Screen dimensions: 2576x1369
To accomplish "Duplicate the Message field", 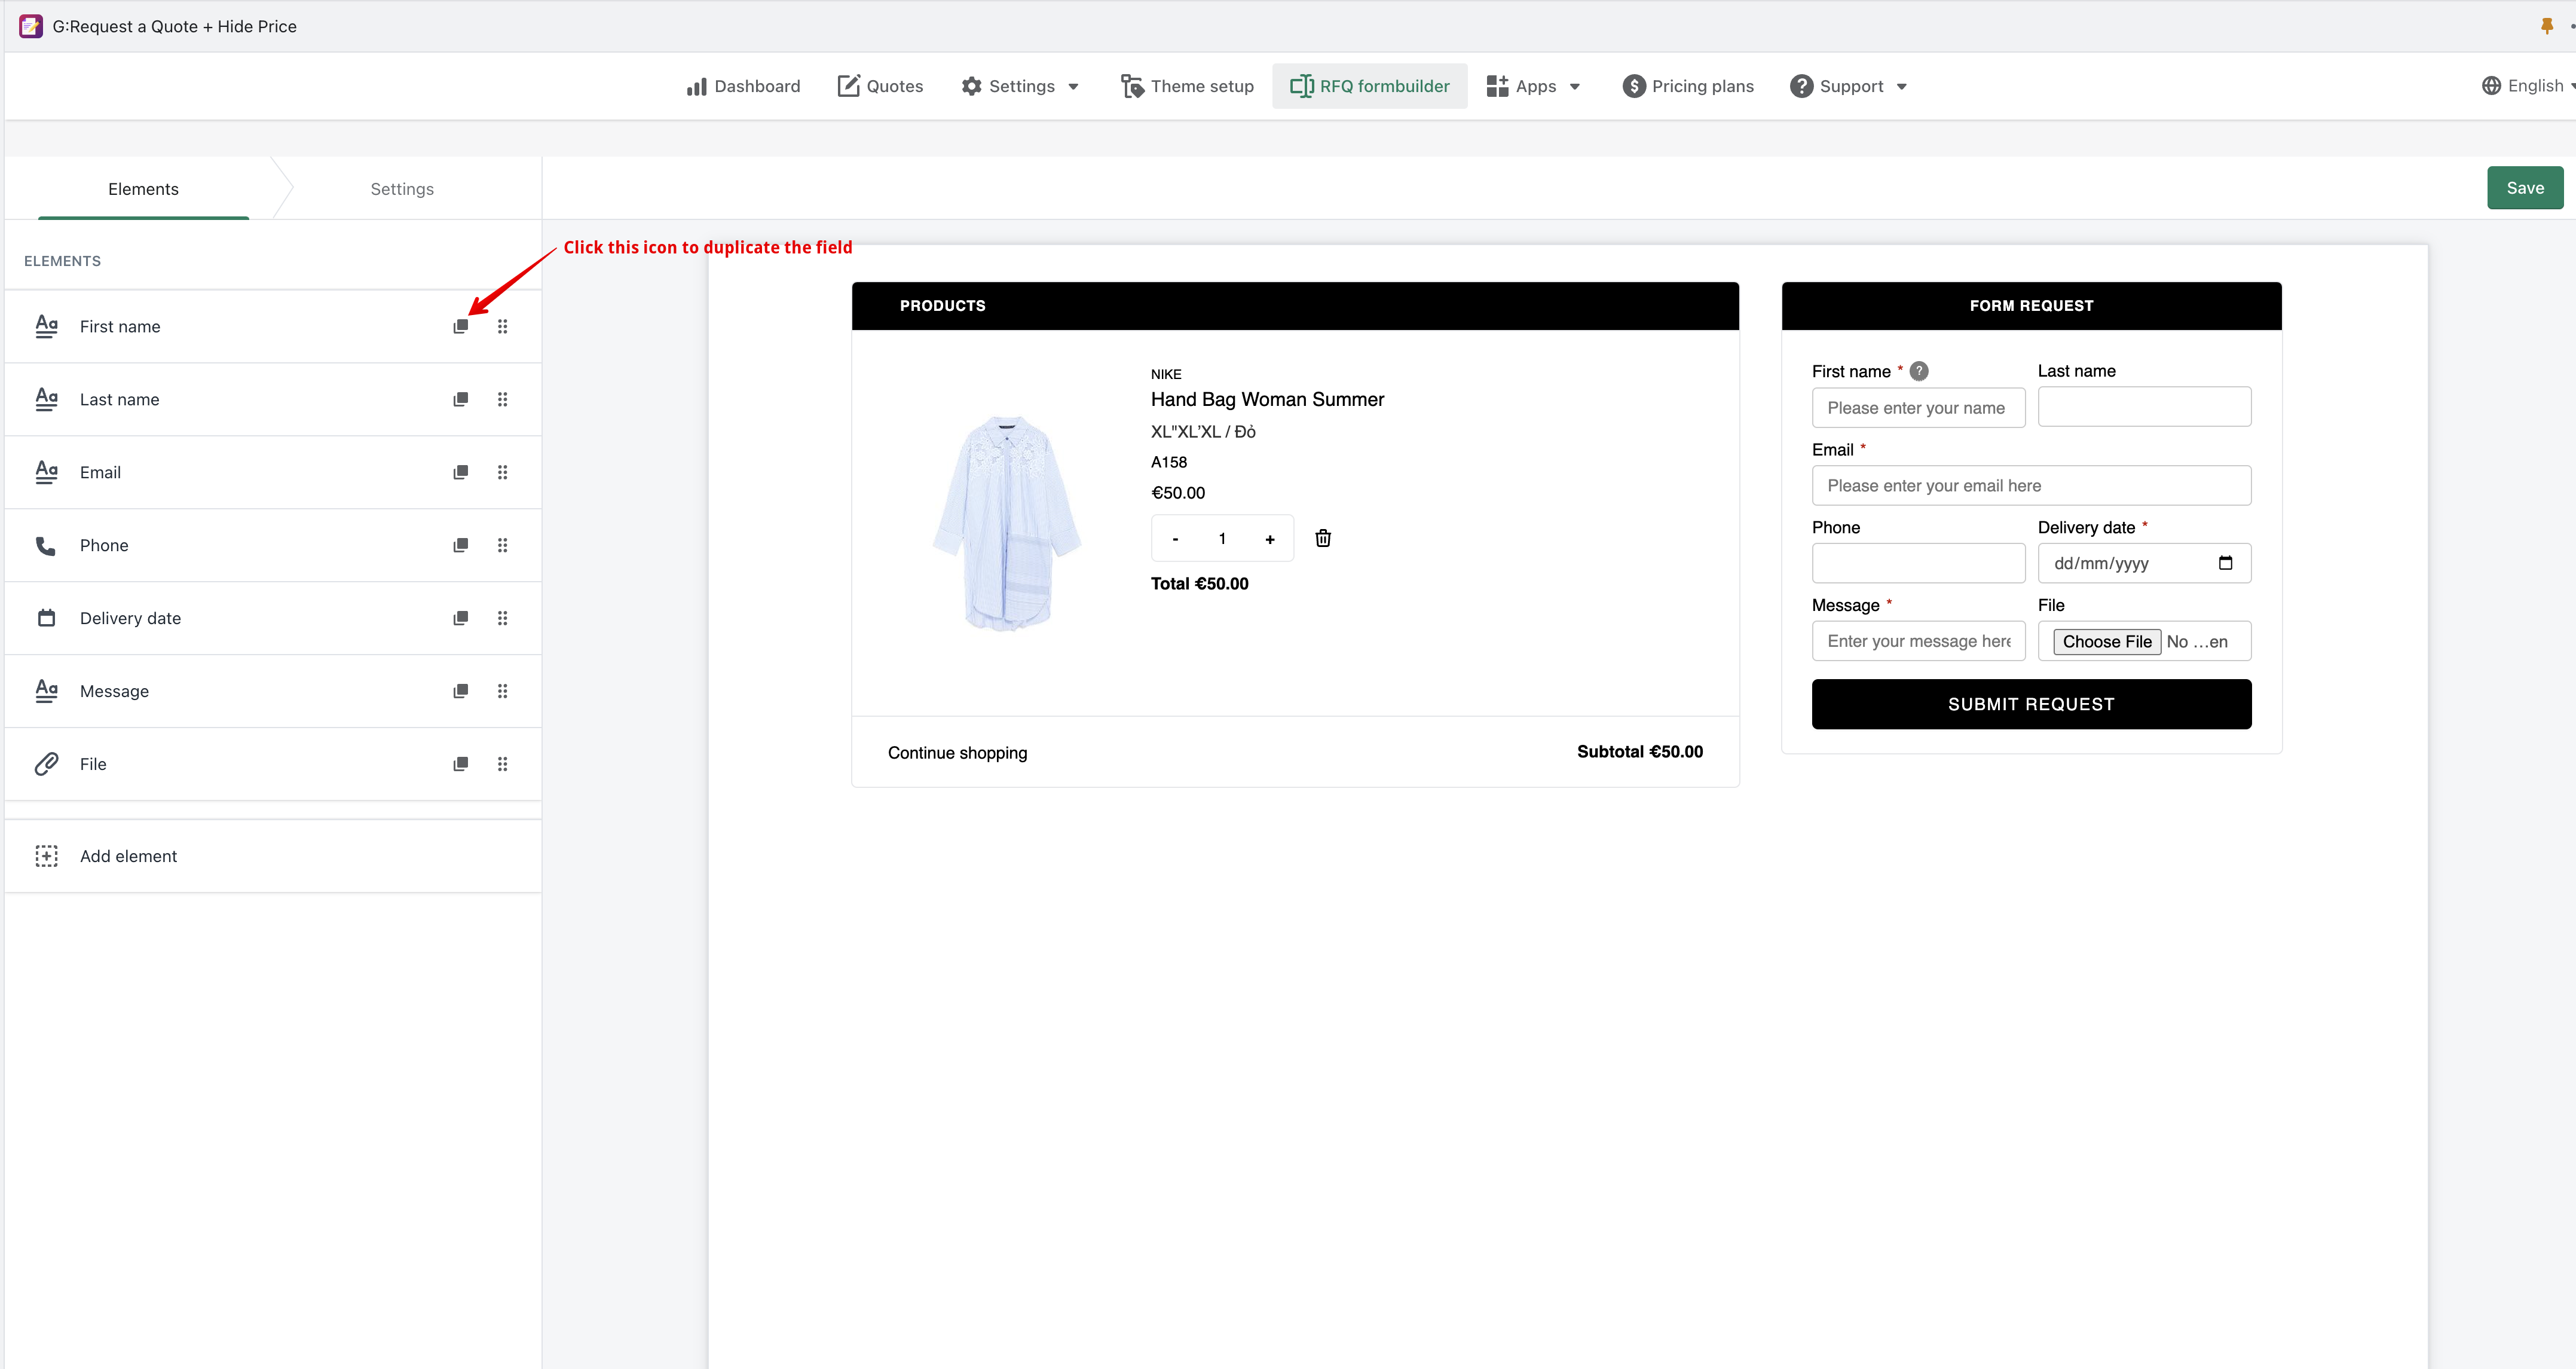I will click(x=460, y=691).
